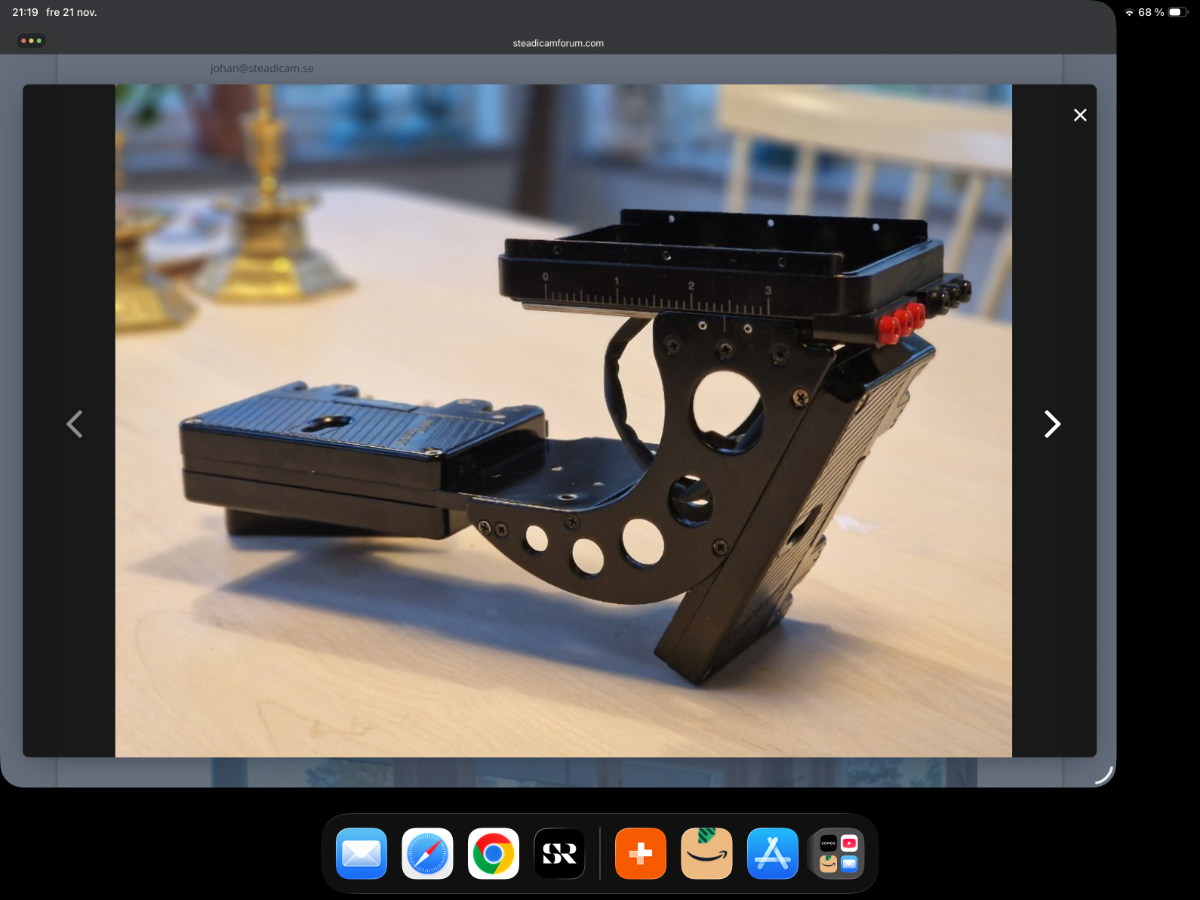This screenshot has width=1200, height=900.
Task: Click the window resize handle at corner
Action: click(x=1103, y=774)
